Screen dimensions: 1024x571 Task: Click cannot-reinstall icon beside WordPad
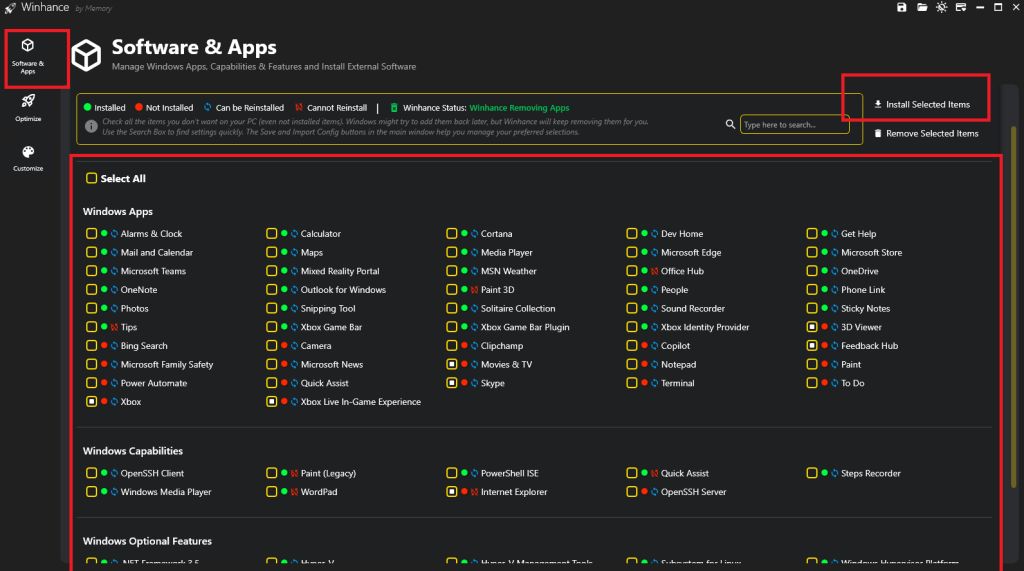coord(295,492)
